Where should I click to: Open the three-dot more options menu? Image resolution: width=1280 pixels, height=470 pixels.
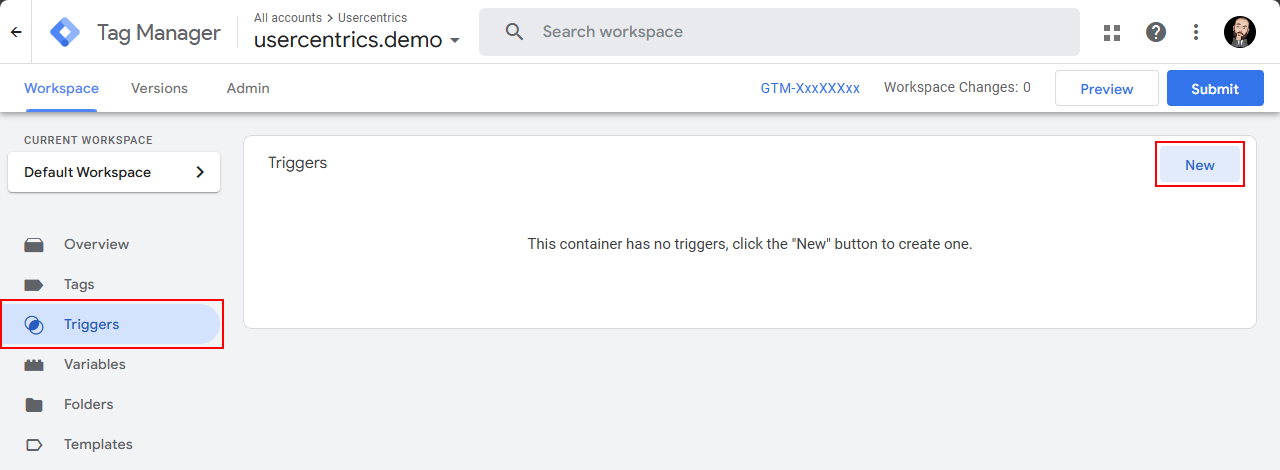[1196, 32]
